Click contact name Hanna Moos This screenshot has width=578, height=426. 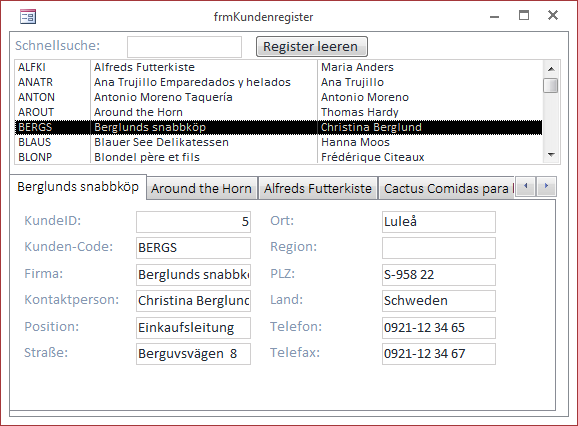coord(355,142)
